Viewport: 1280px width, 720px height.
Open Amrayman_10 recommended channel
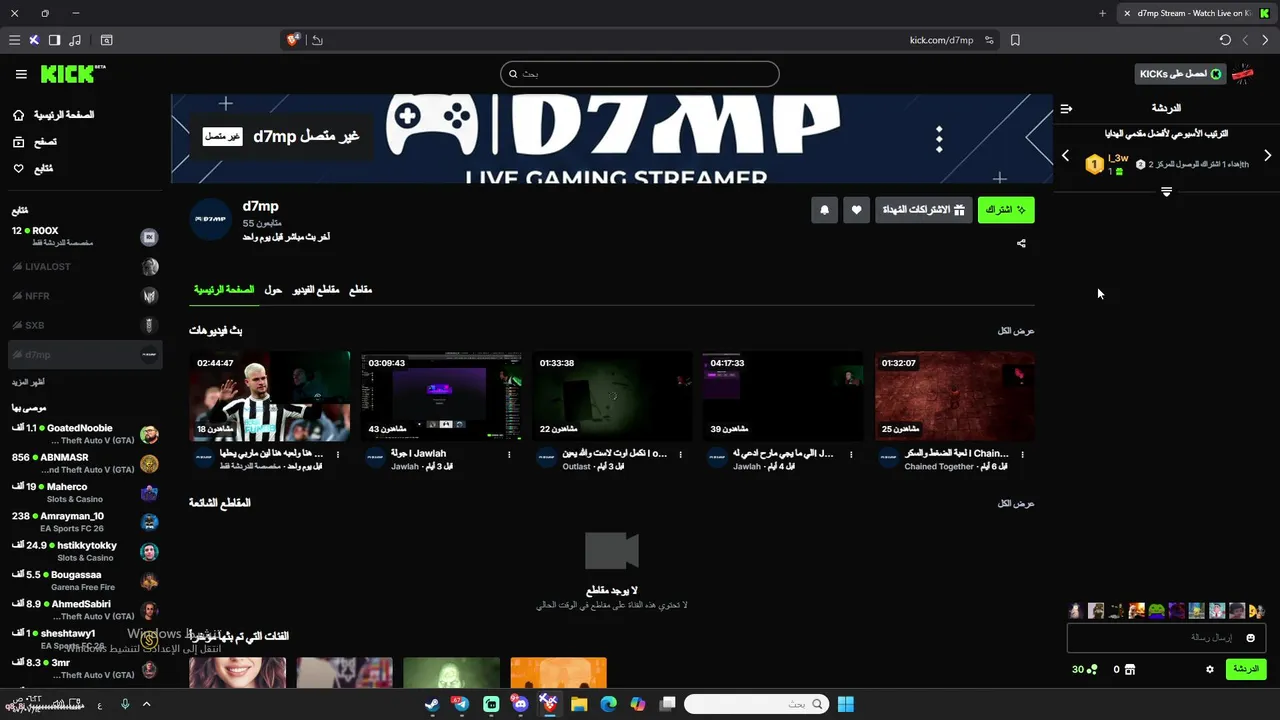click(x=84, y=522)
